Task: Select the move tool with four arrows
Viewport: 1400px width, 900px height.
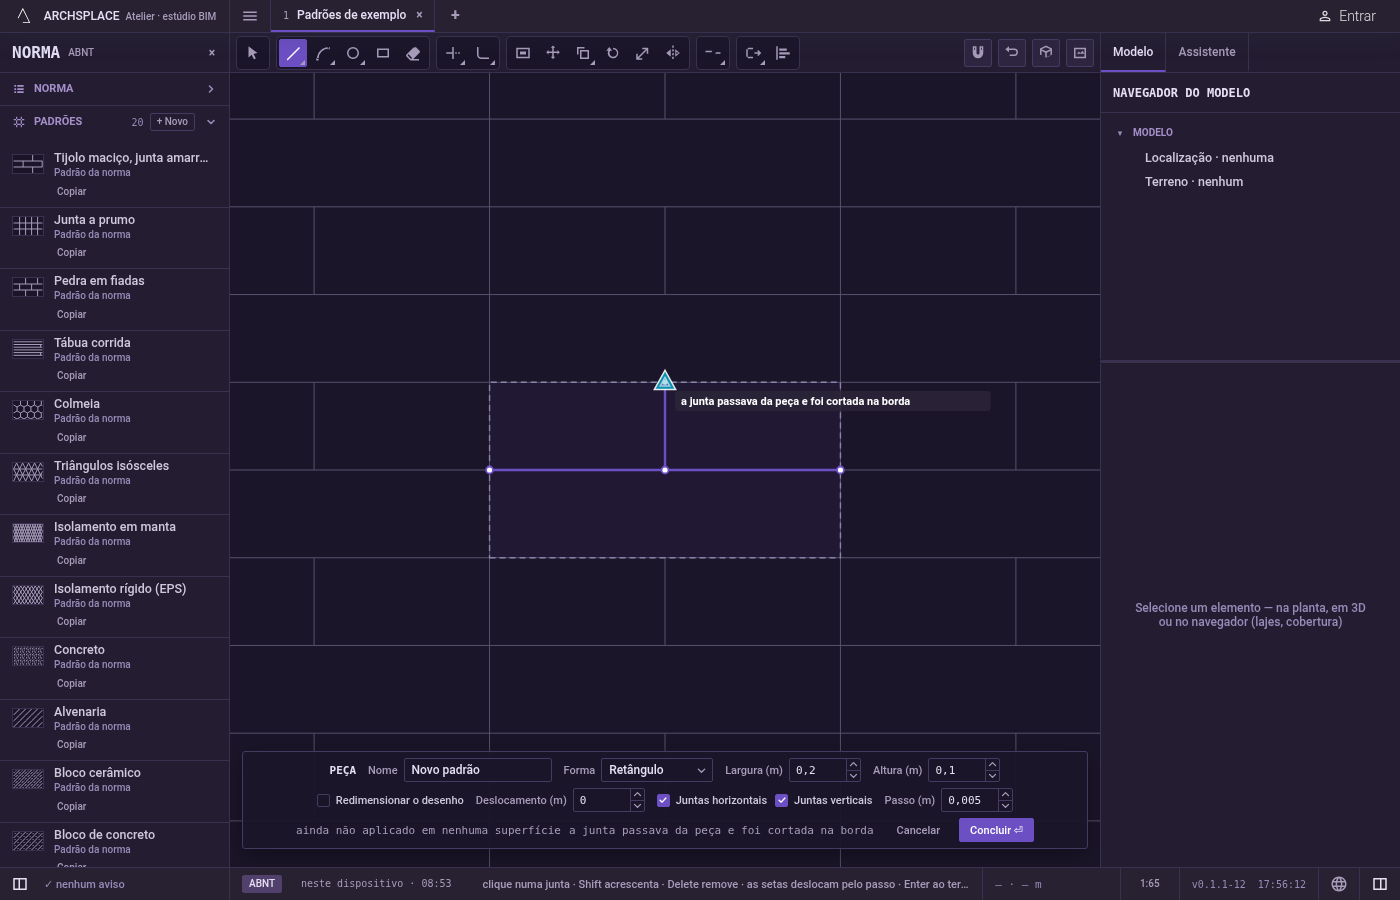Action: (553, 53)
